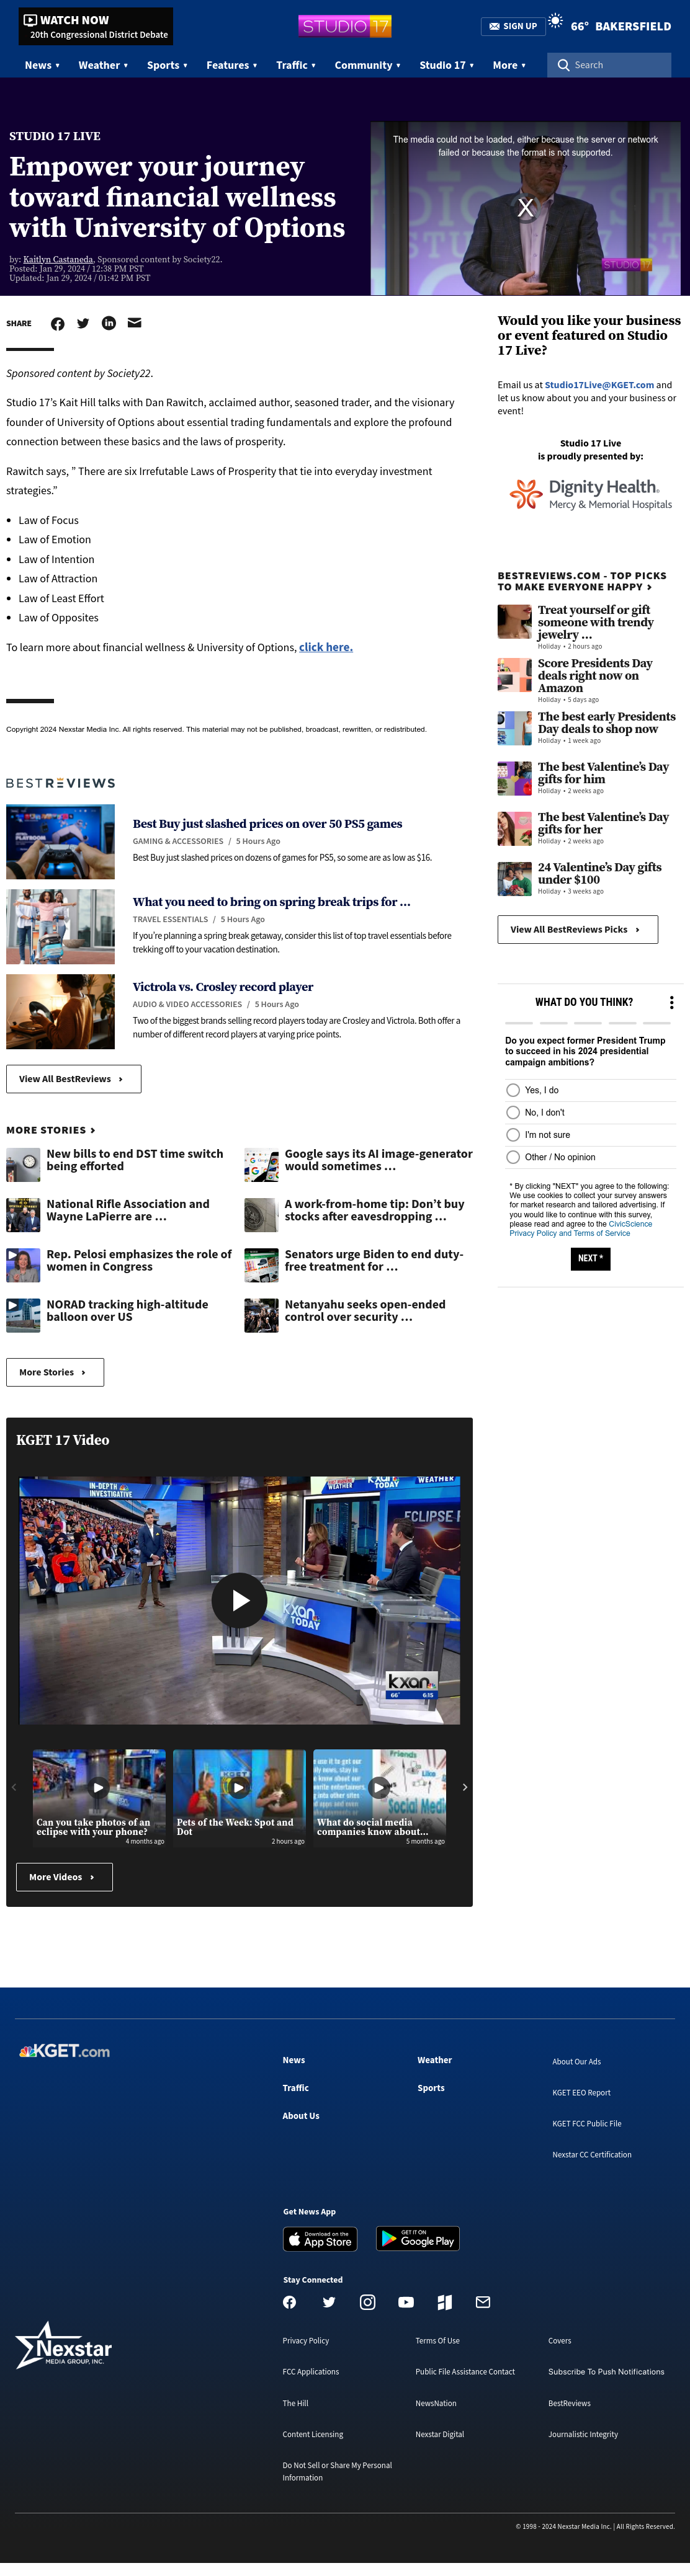
Task: Click View All BestReviews Picks button
Action: (578, 929)
